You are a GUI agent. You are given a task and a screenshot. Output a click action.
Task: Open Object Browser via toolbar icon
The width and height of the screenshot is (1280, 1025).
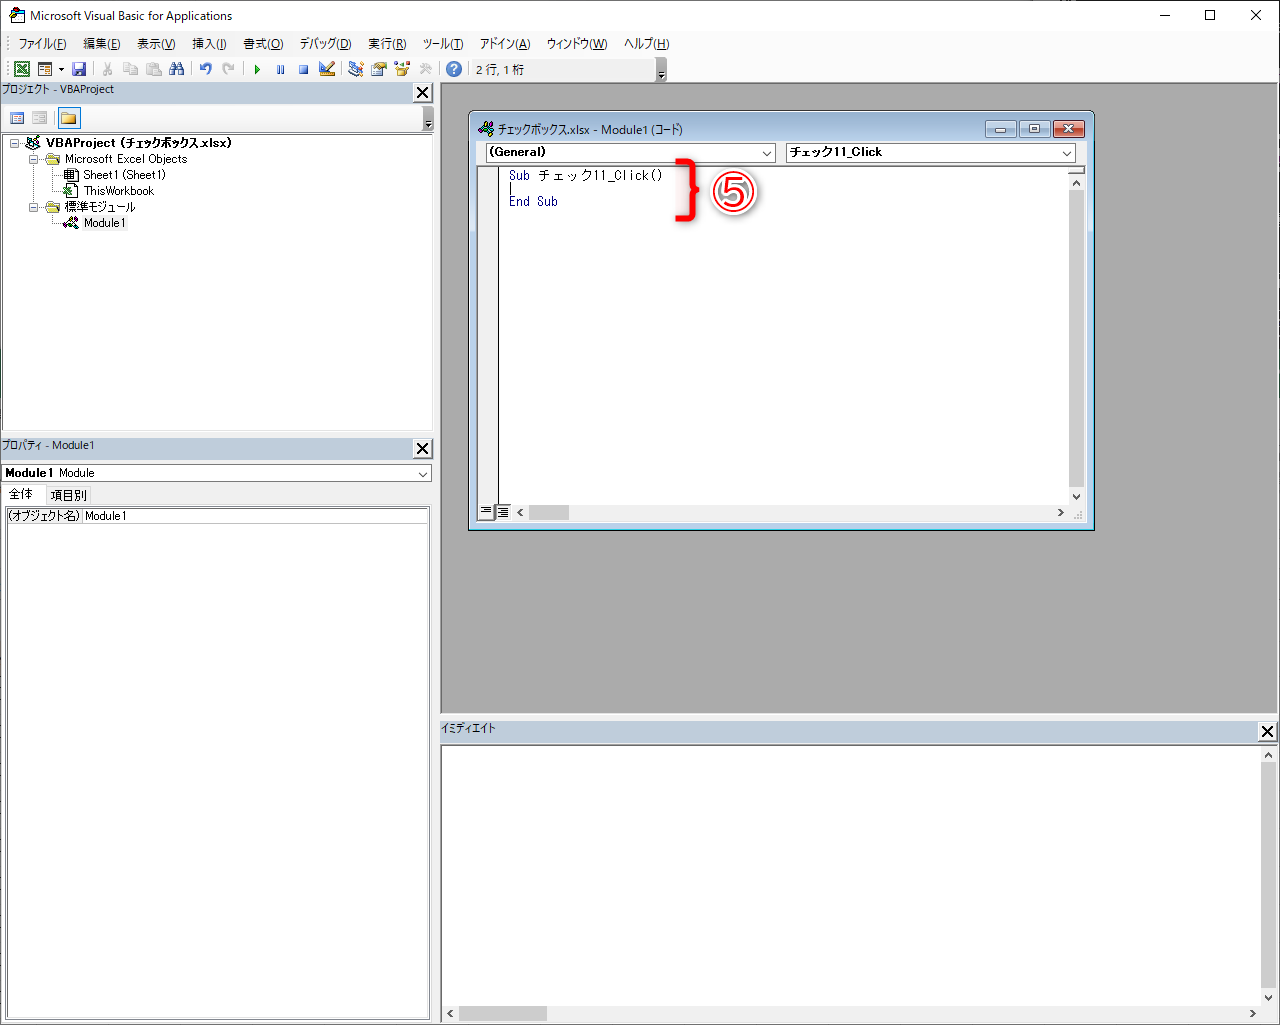click(x=402, y=69)
